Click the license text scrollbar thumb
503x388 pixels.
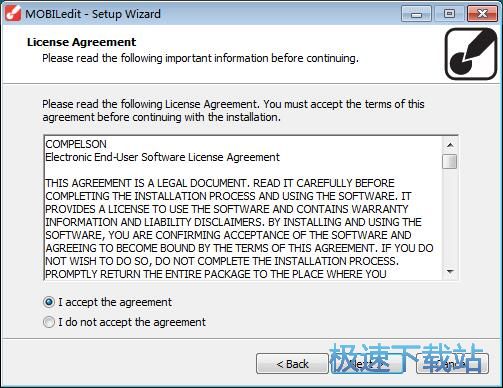click(450, 161)
